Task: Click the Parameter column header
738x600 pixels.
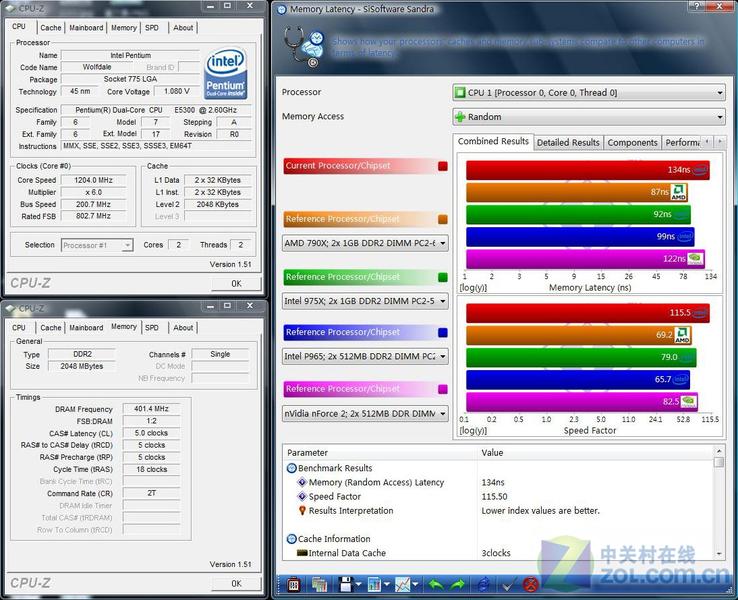Action: click(x=380, y=453)
